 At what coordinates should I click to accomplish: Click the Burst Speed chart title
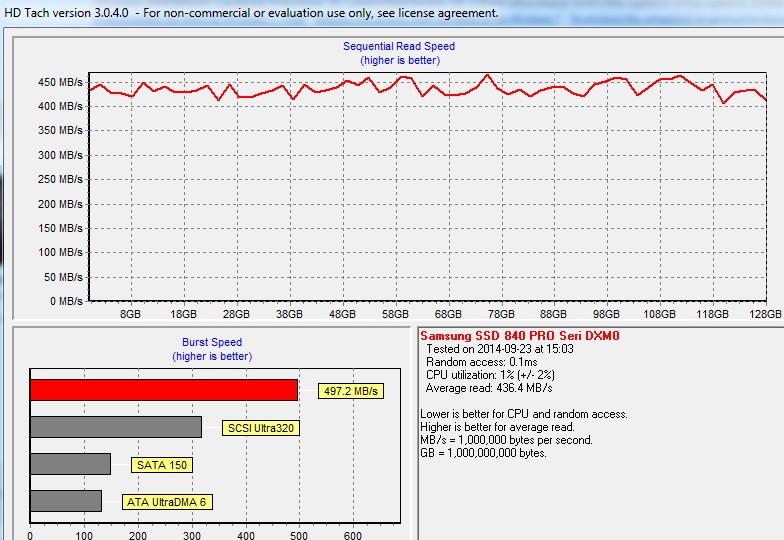pyautogui.click(x=212, y=342)
